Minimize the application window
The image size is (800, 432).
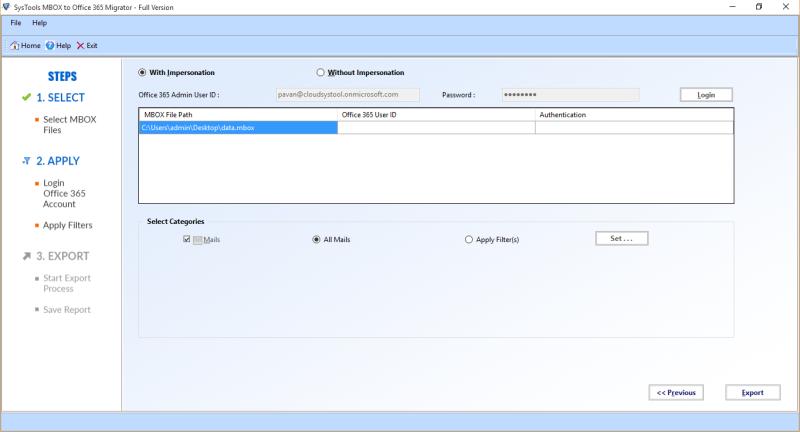point(732,7)
